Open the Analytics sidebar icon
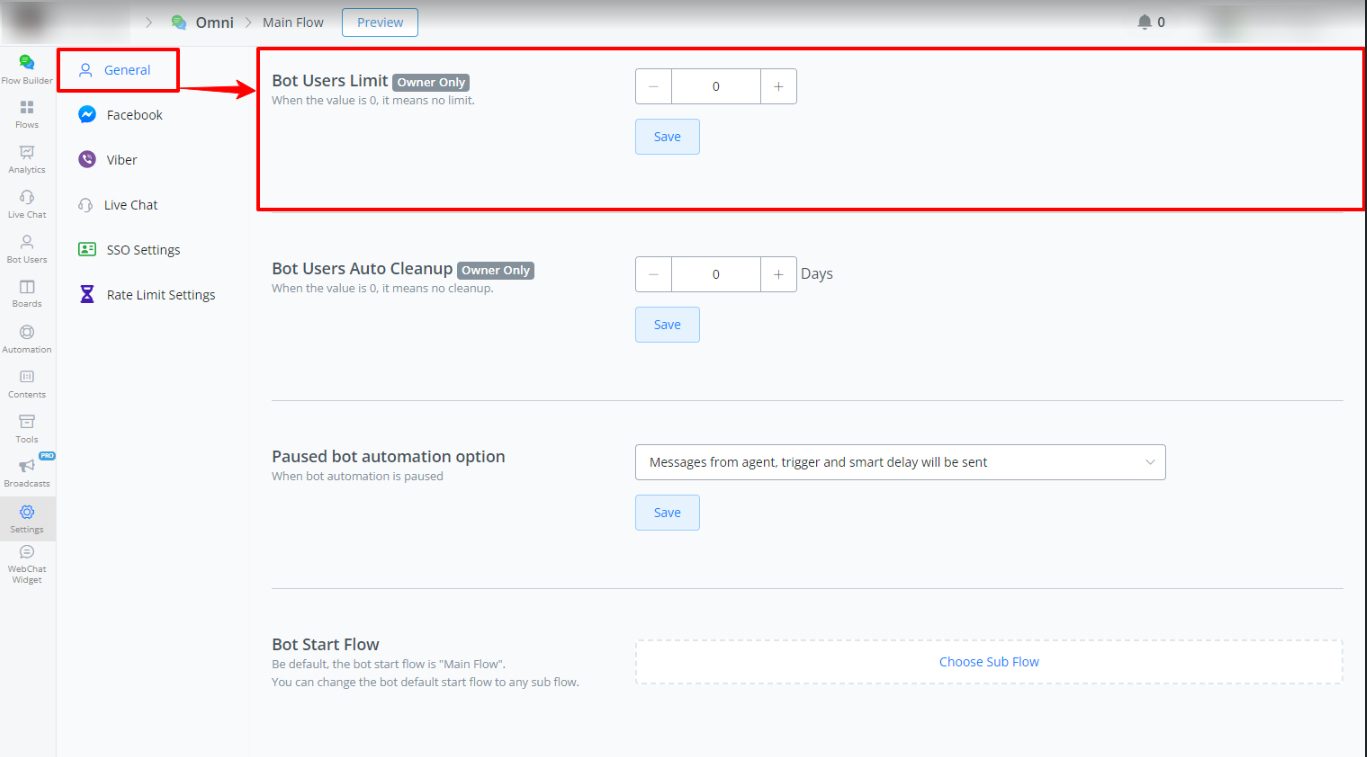This screenshot has height=757, width=1367. pos(27,158)
